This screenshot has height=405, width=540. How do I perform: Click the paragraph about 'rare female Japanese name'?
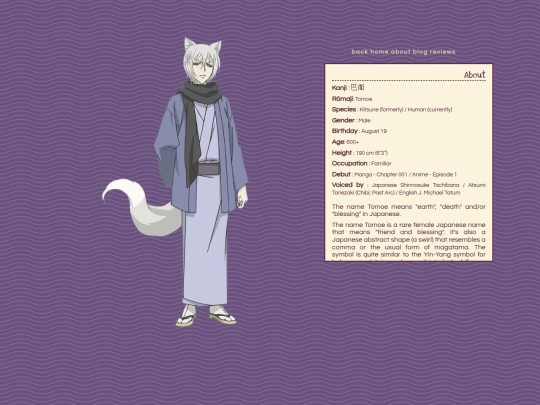coord(409,242)
